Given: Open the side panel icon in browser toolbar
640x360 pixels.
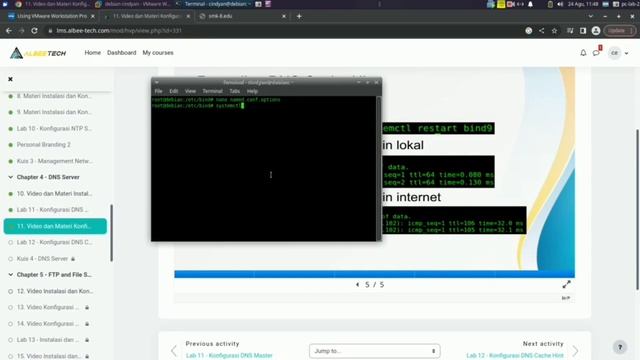Looking at the screenshot, I should click(x=583, y=31).
